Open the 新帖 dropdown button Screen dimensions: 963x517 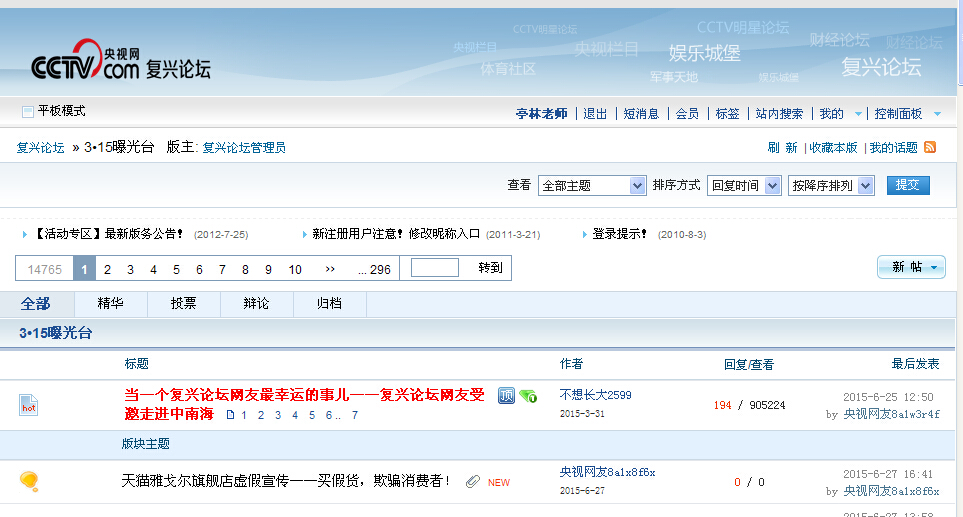911,267
